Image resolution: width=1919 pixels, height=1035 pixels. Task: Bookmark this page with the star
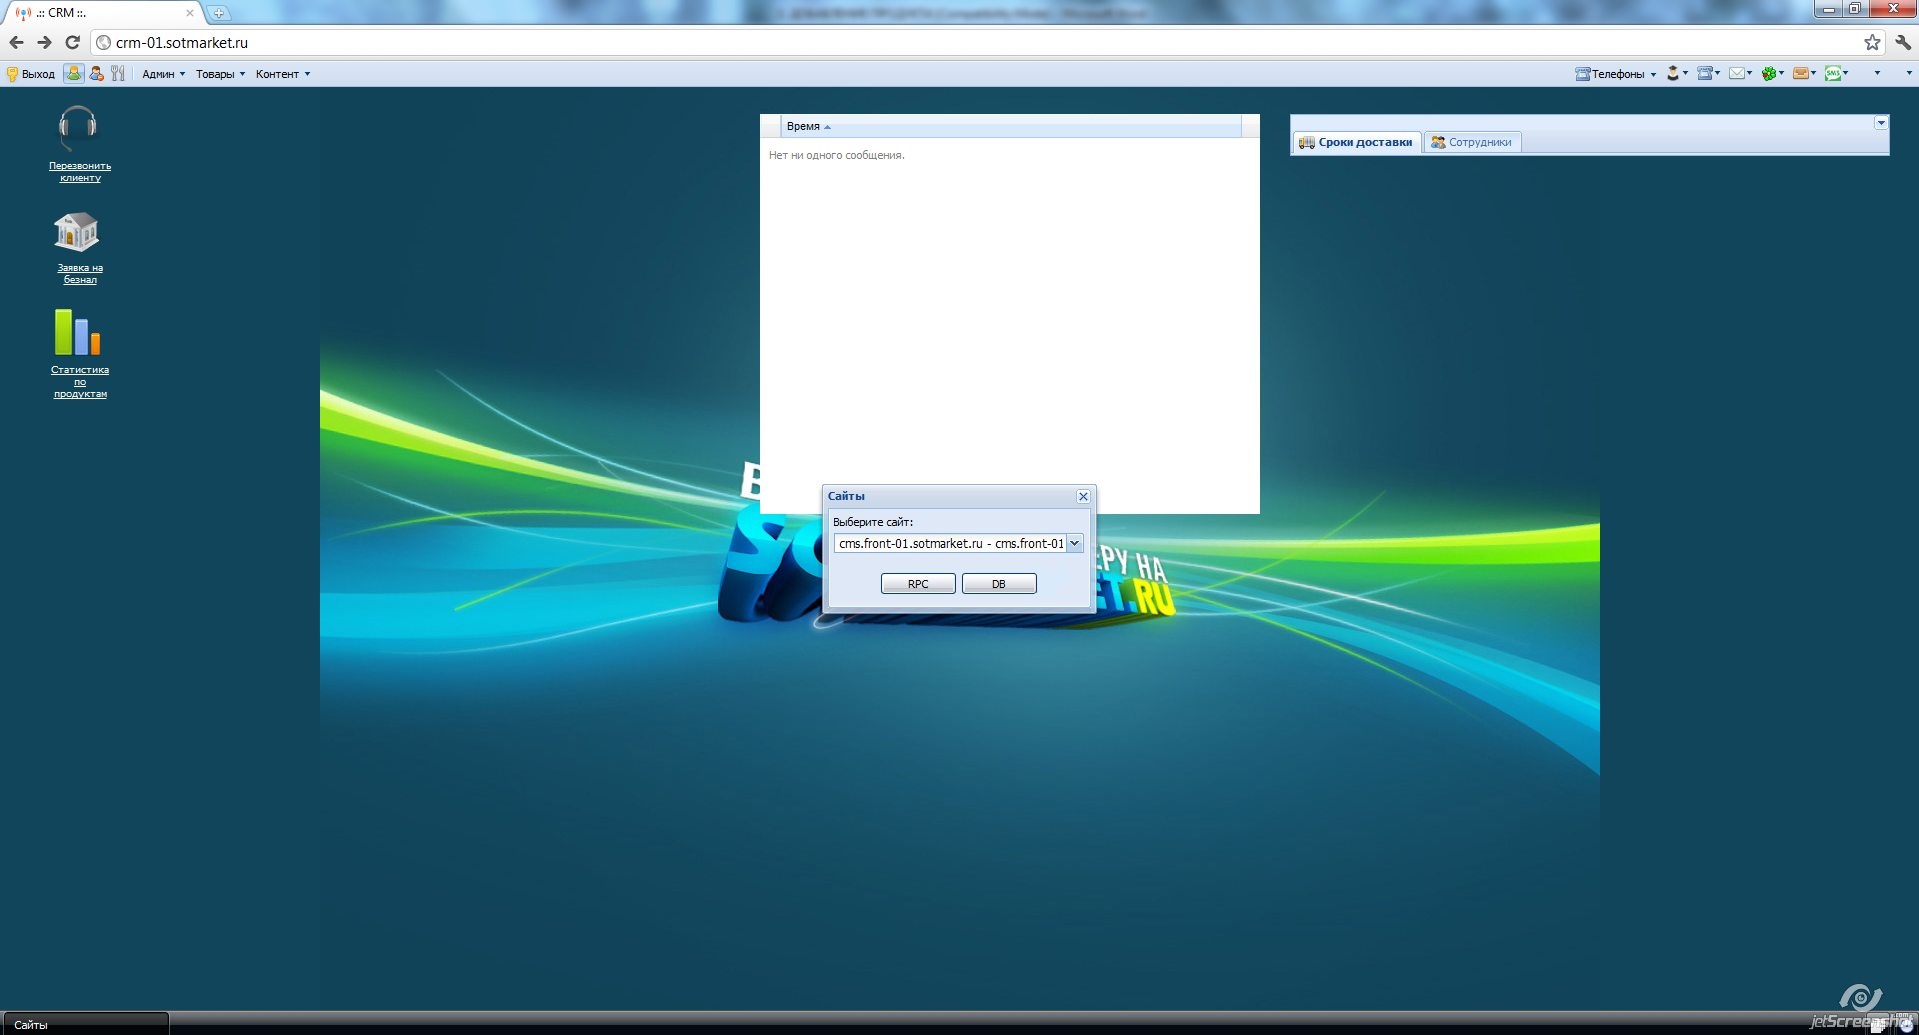(x=1872, y=42)
